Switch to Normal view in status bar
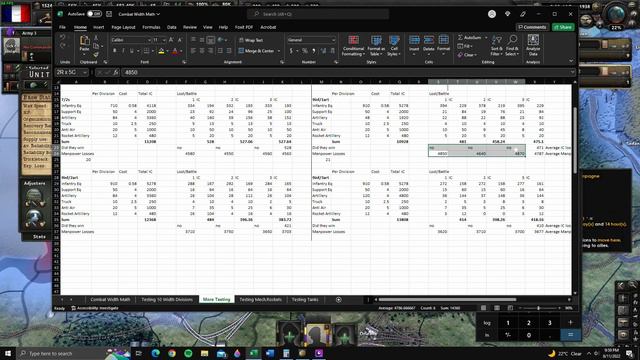This screenshot has height=360, width=640. coord(483,308)
